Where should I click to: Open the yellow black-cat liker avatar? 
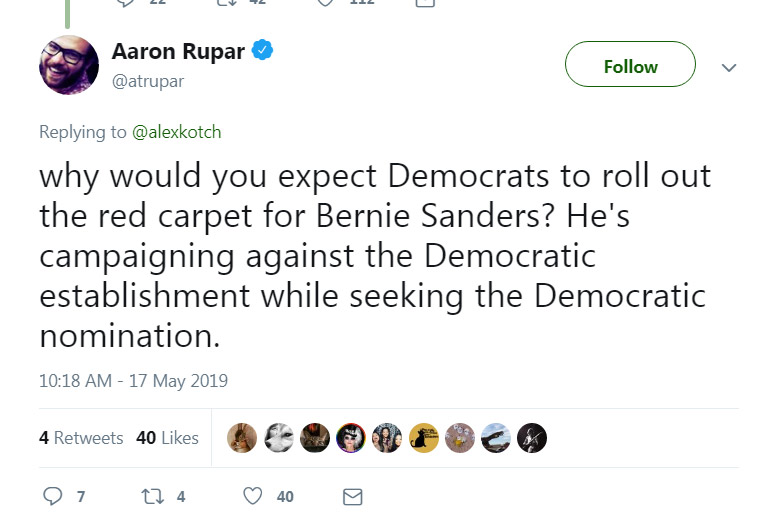[x=423, y=438]
